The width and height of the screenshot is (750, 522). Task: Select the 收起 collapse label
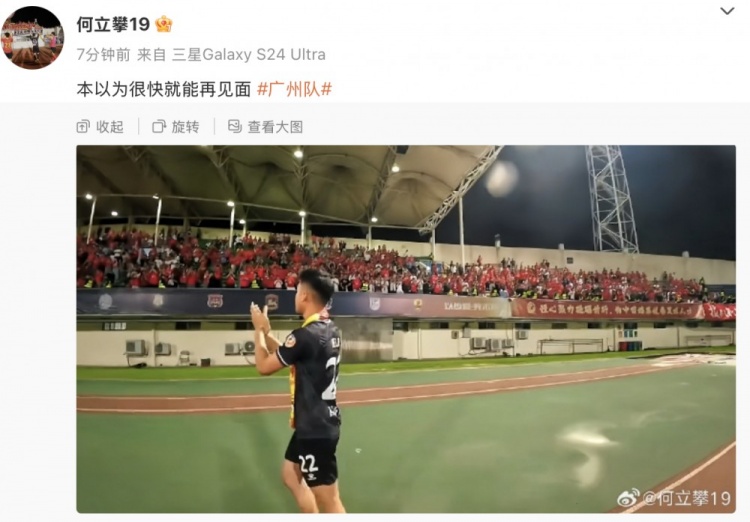point(110,127)
